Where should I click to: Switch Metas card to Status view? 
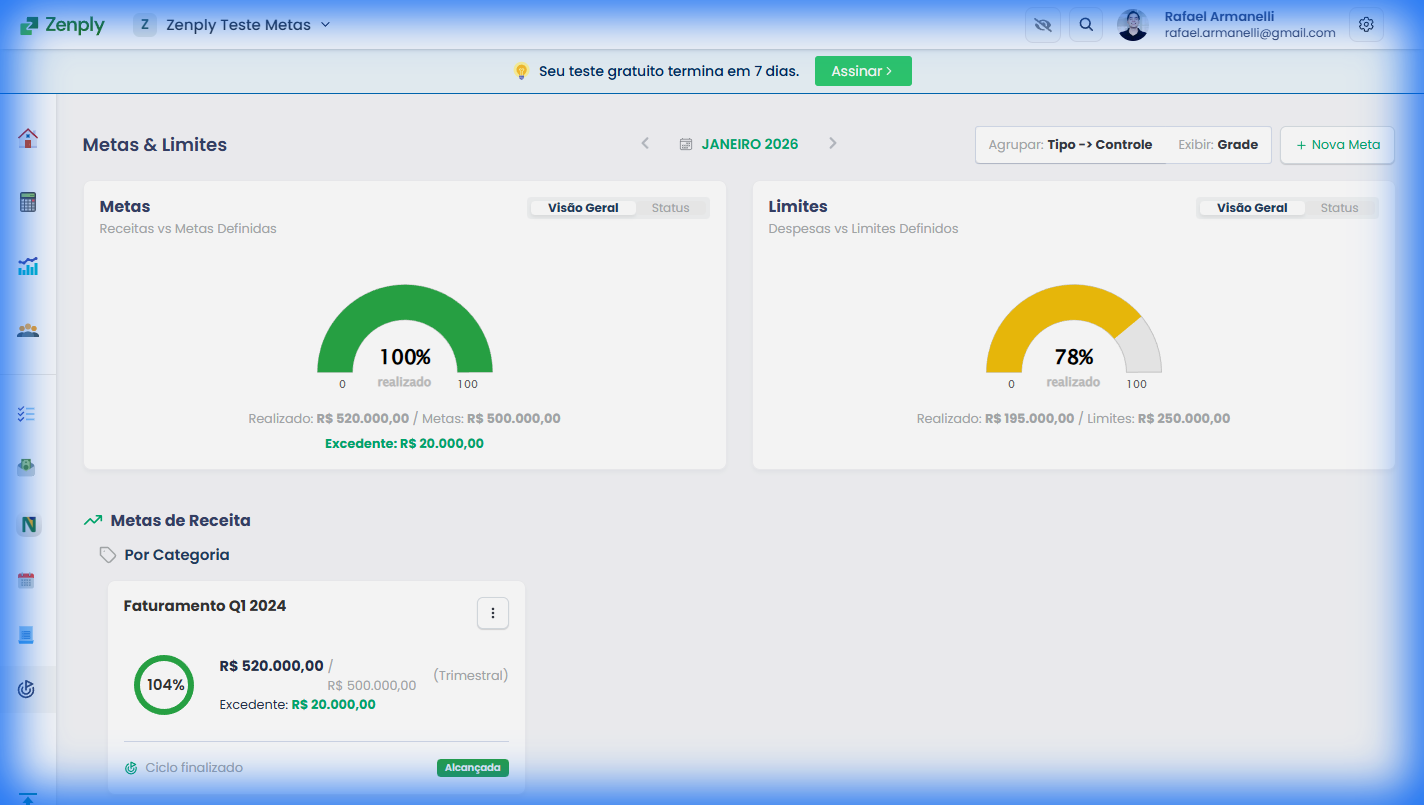click(670, 208)
